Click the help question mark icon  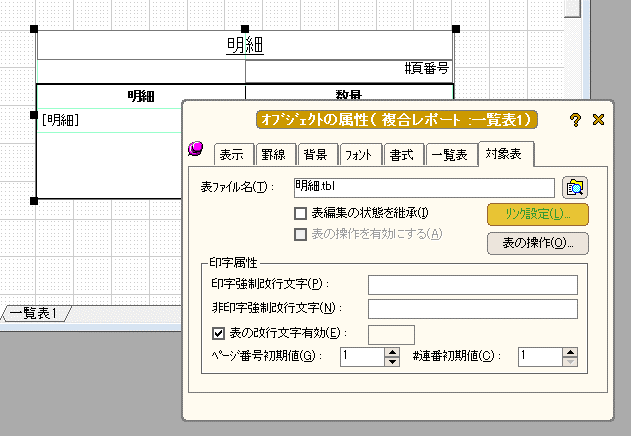click(575, 119)
